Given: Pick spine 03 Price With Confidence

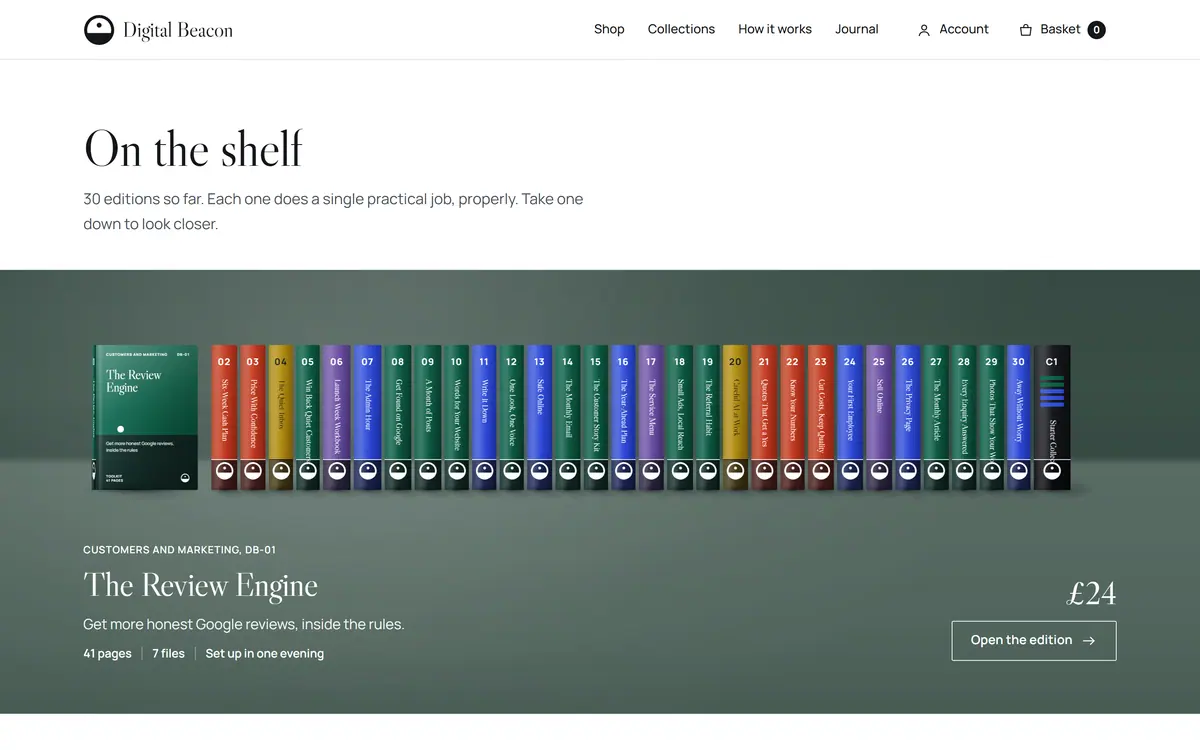Looking at the screenshot, I should 252,418.
